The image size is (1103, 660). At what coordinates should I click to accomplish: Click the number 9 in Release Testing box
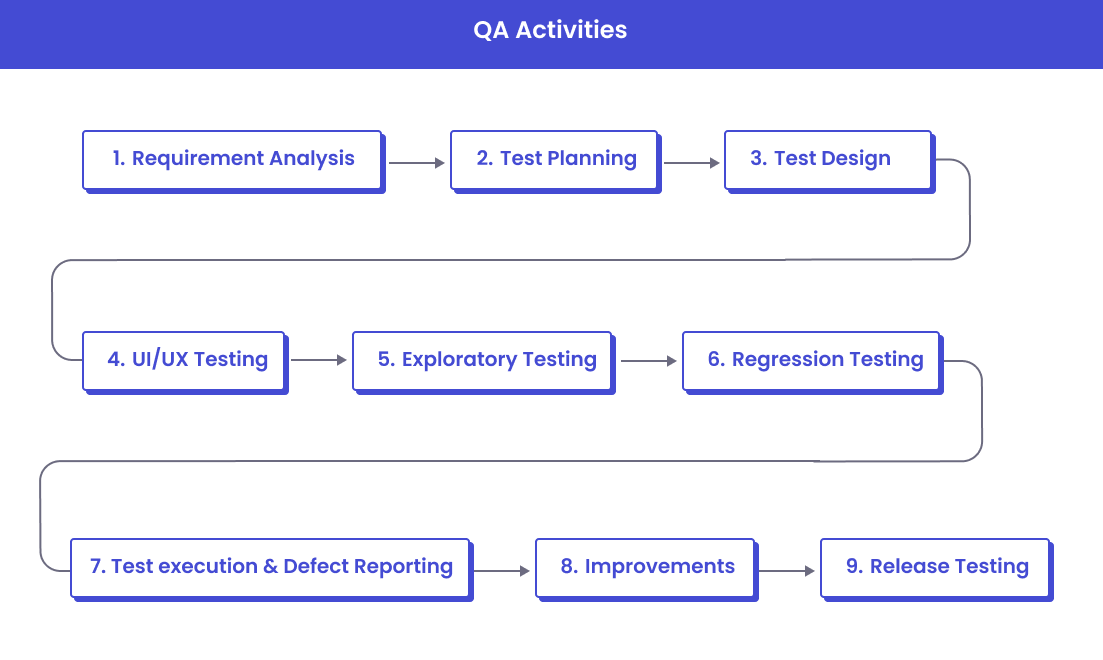853,567
